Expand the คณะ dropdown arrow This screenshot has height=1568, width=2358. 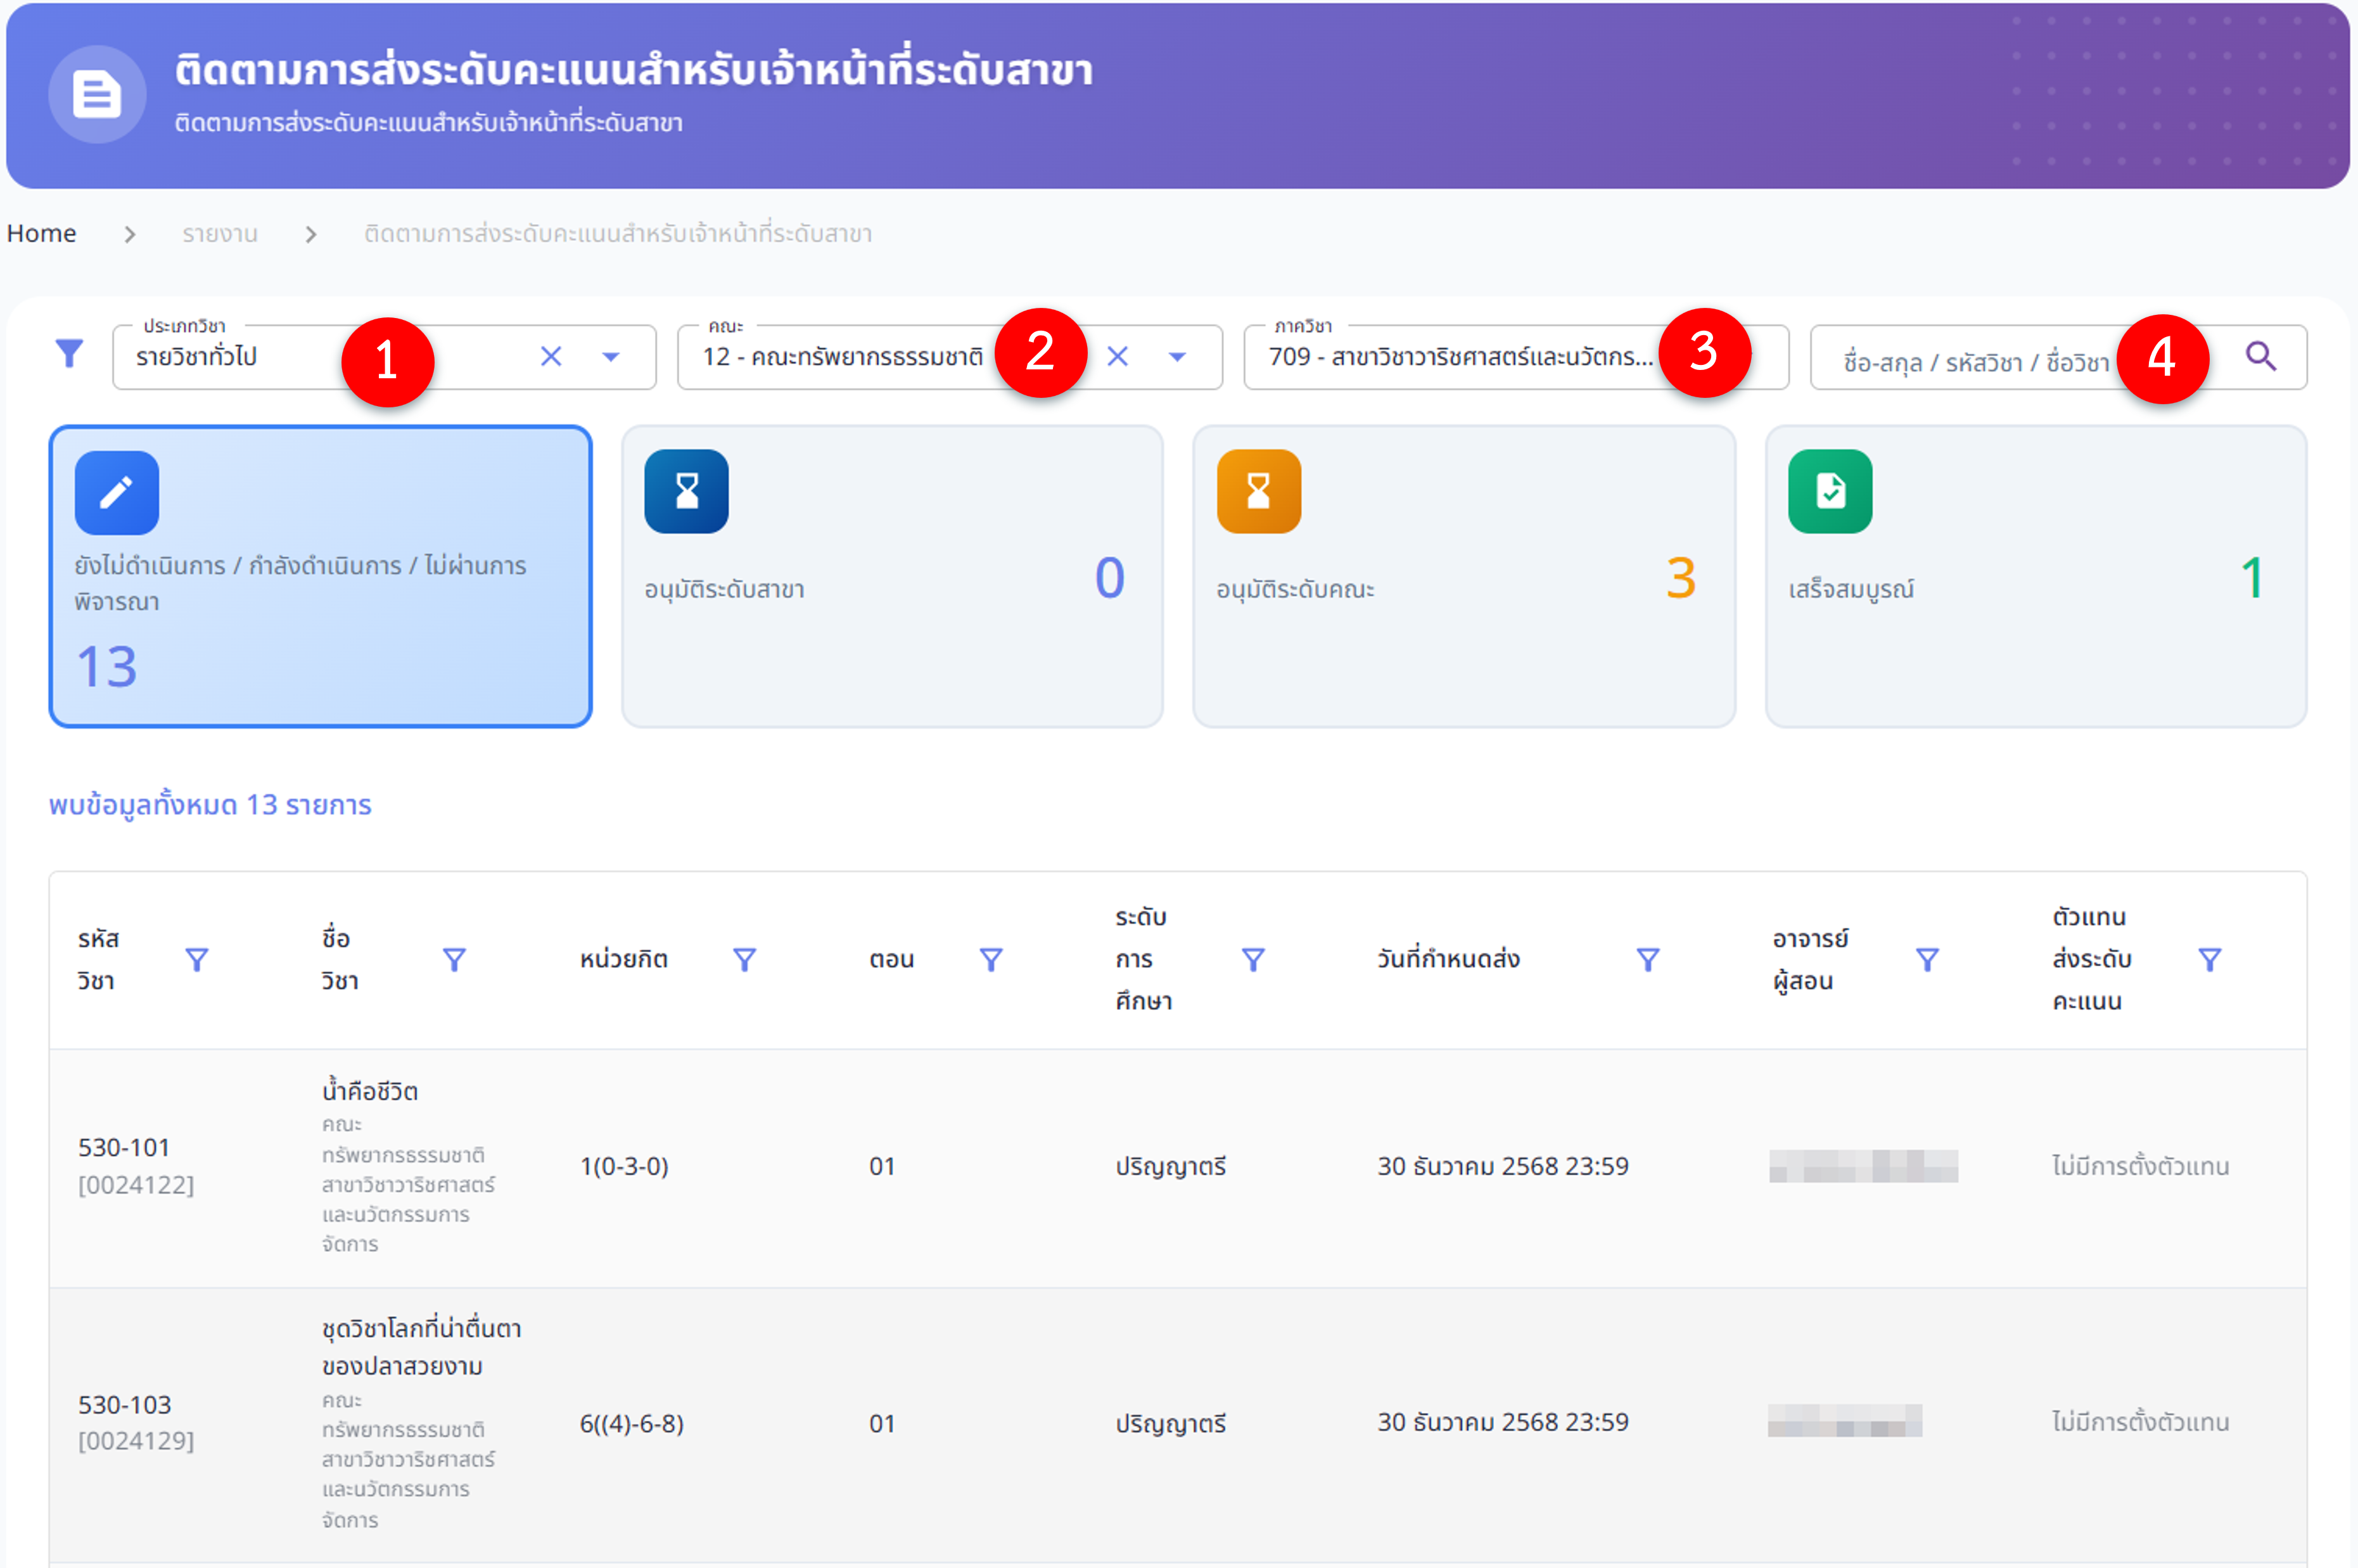[x=1177, y=356]
